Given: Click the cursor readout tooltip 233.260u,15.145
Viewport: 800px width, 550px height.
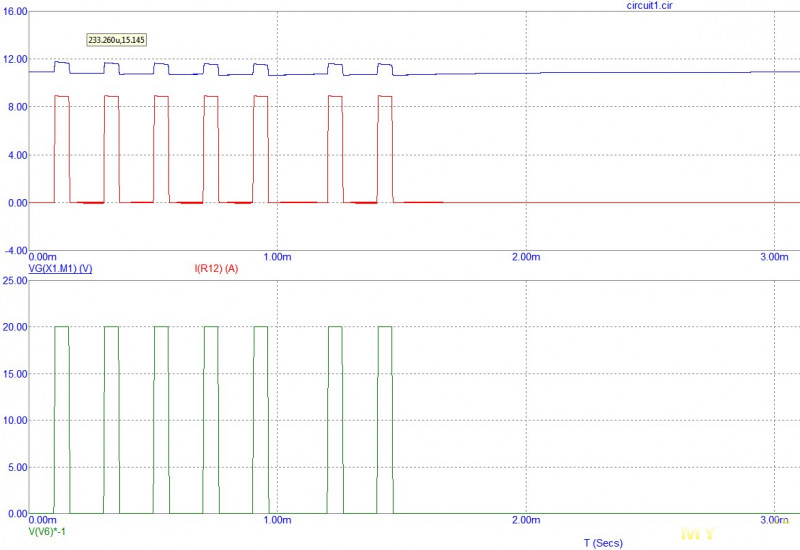Looking at the screenshot, I should click(119, 40).
